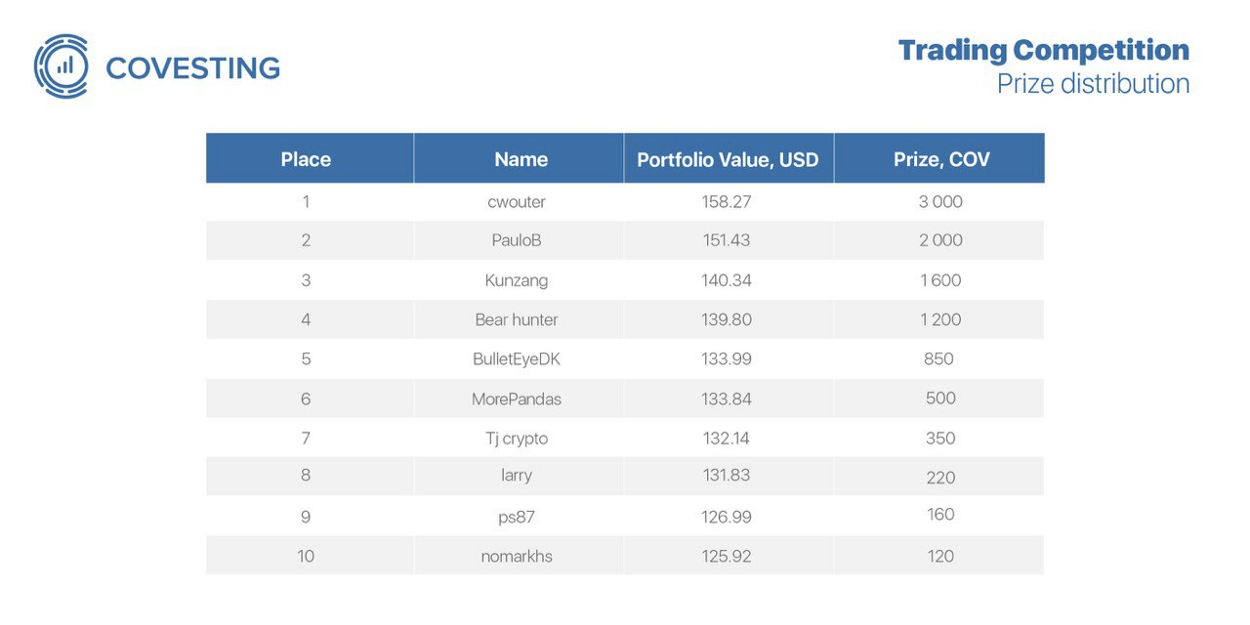Click the 3 000 prize cell
The image size is (1250, 625).
coord(940,202)
